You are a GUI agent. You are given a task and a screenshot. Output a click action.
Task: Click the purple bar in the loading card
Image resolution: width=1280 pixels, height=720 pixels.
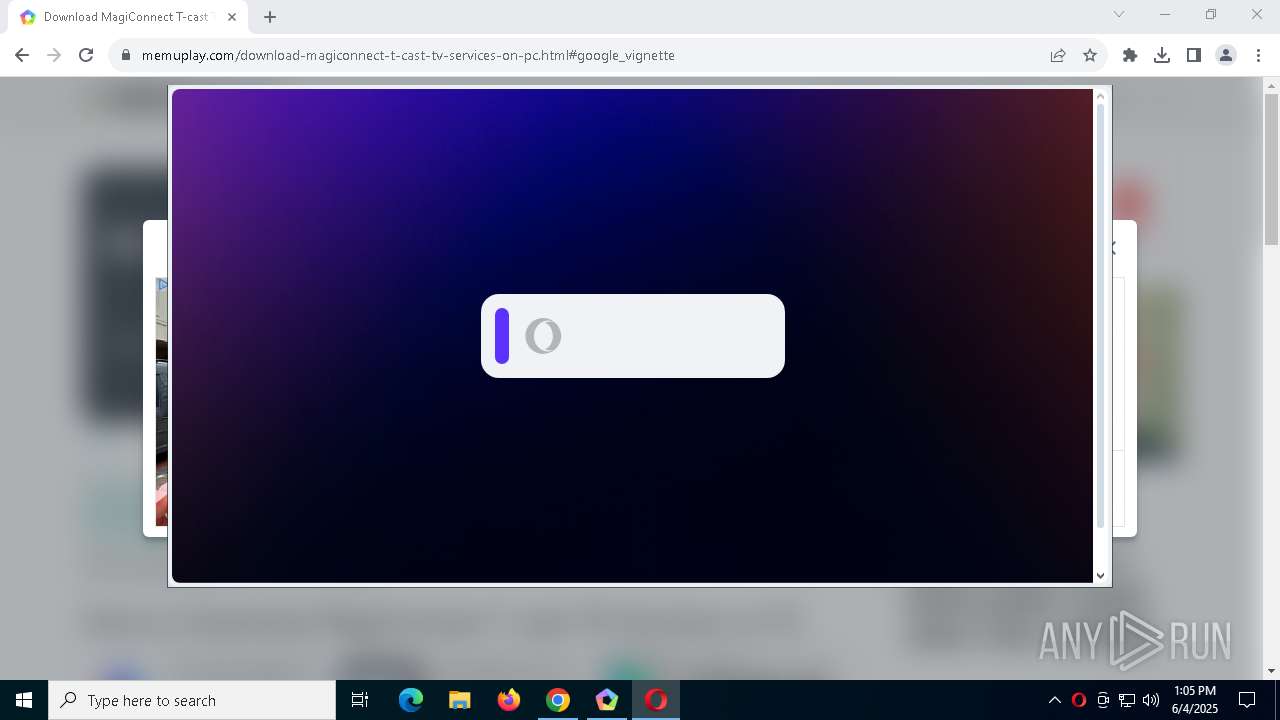point(502,336)
